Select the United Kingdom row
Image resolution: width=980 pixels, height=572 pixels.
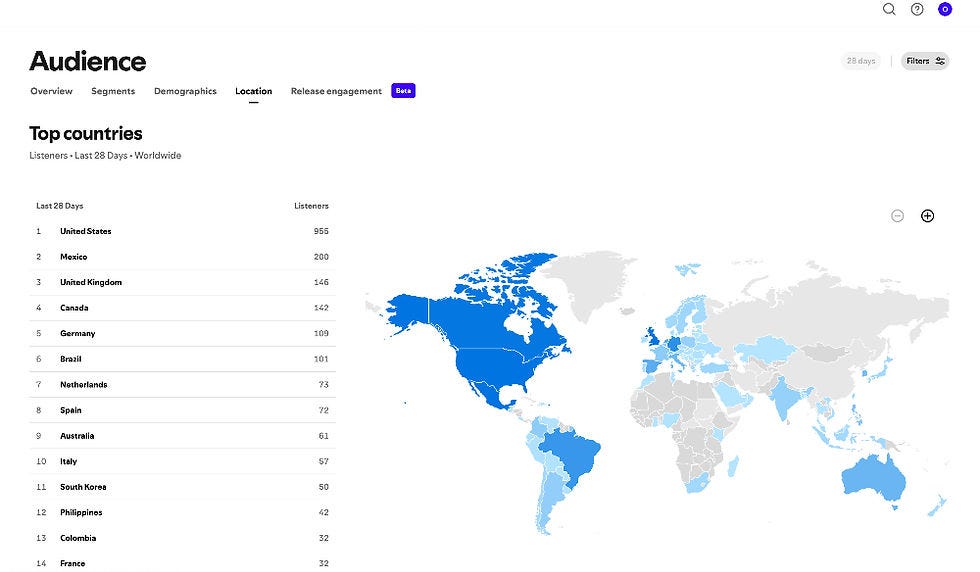coord(182,283)
